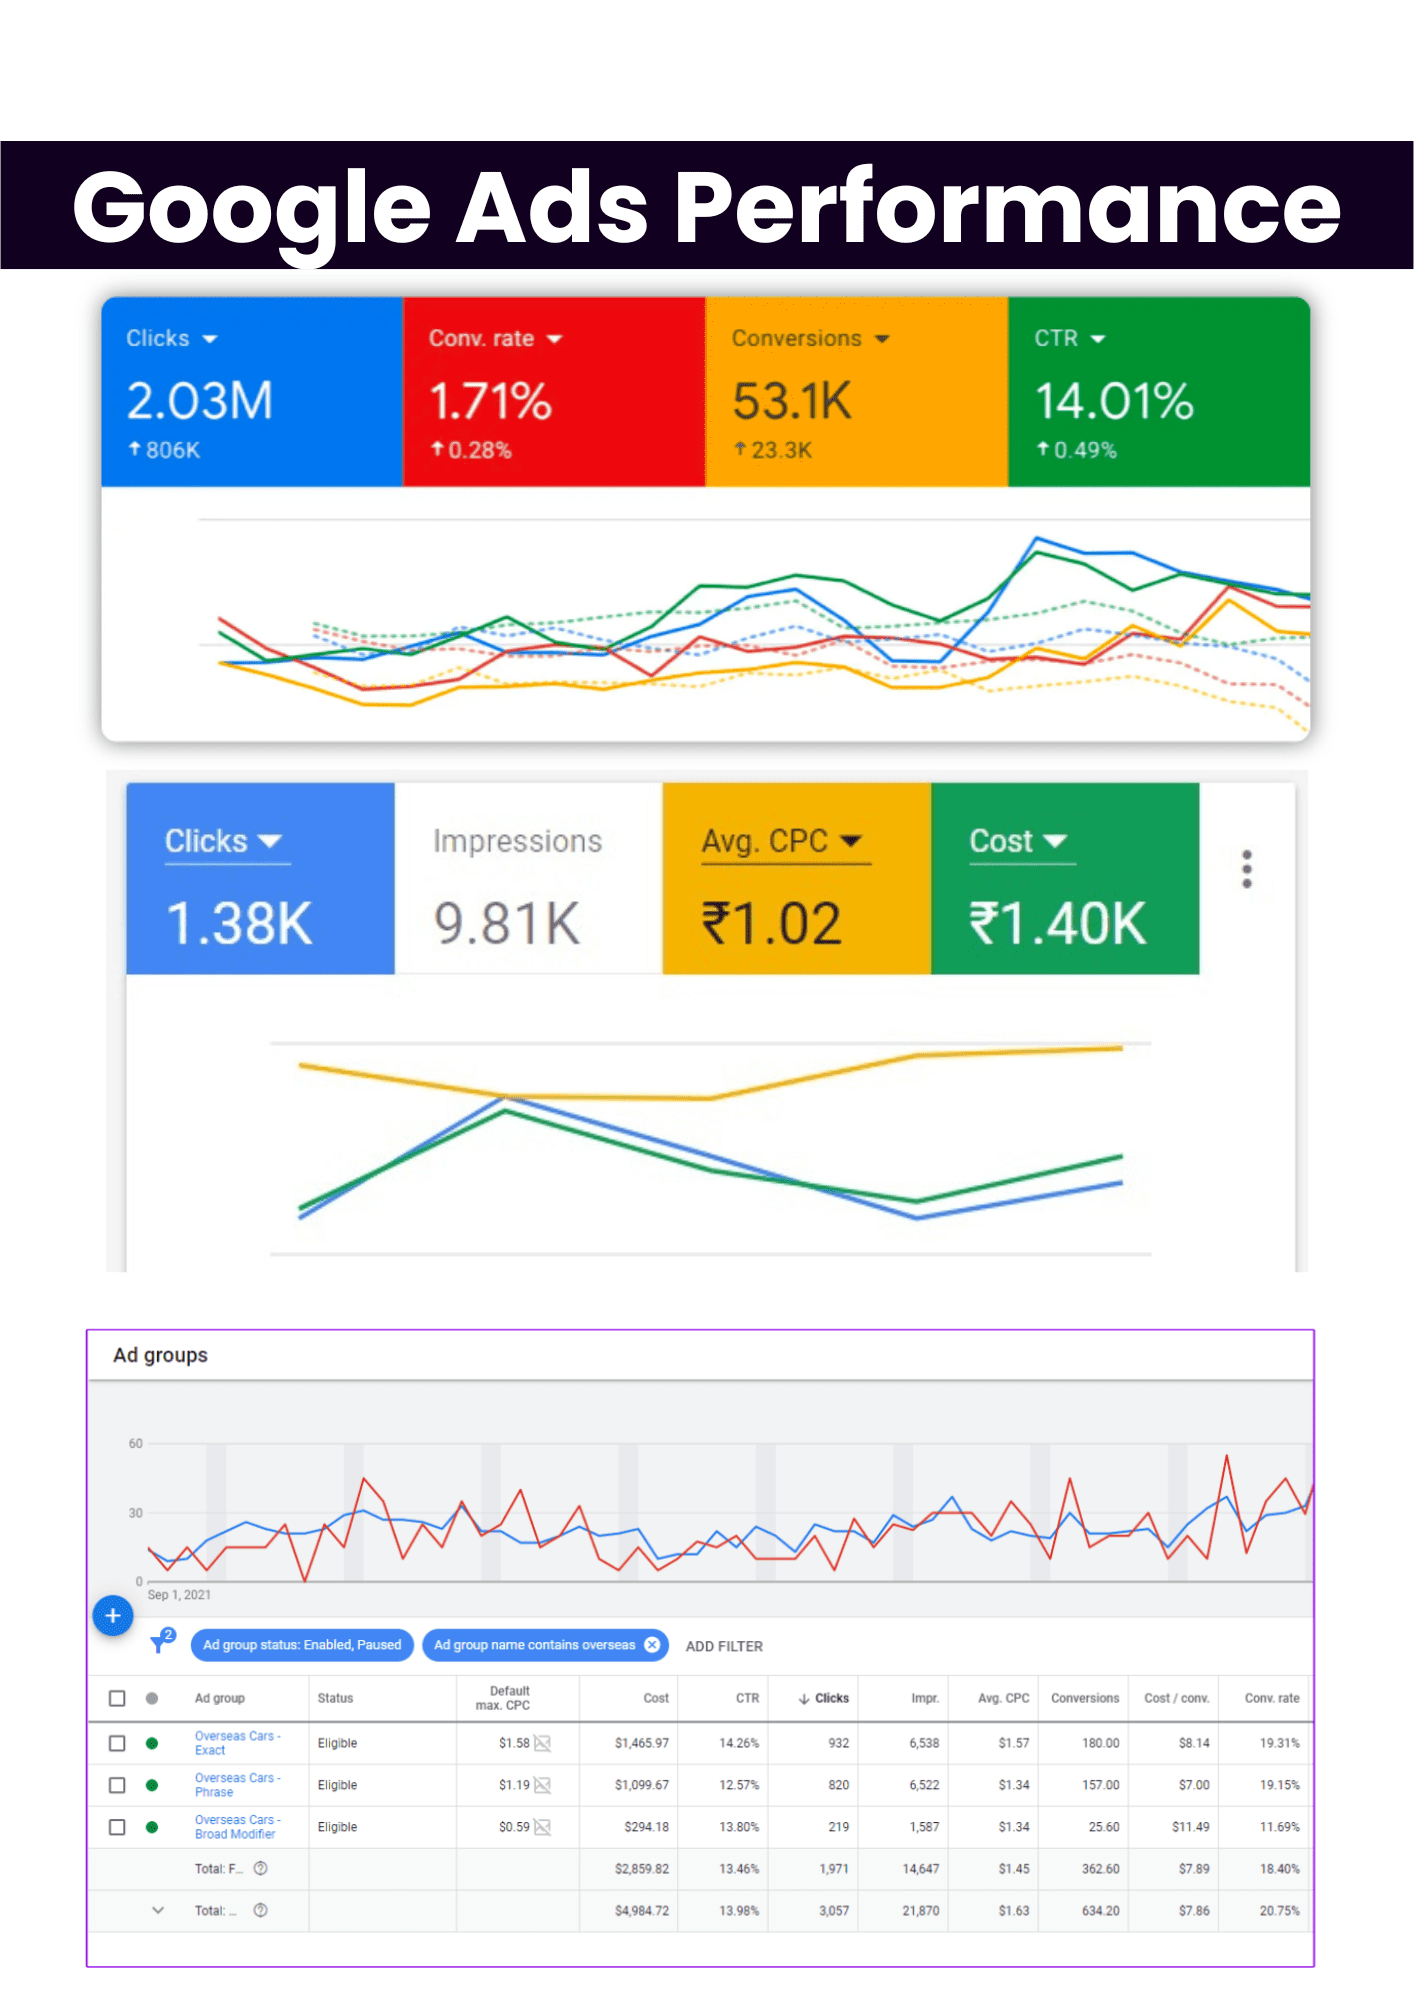The height and width of the screenshot is (2000, 1414).
Task: Click the icon next to $1.19 max CPC
Action: (x=542, y=1785)
